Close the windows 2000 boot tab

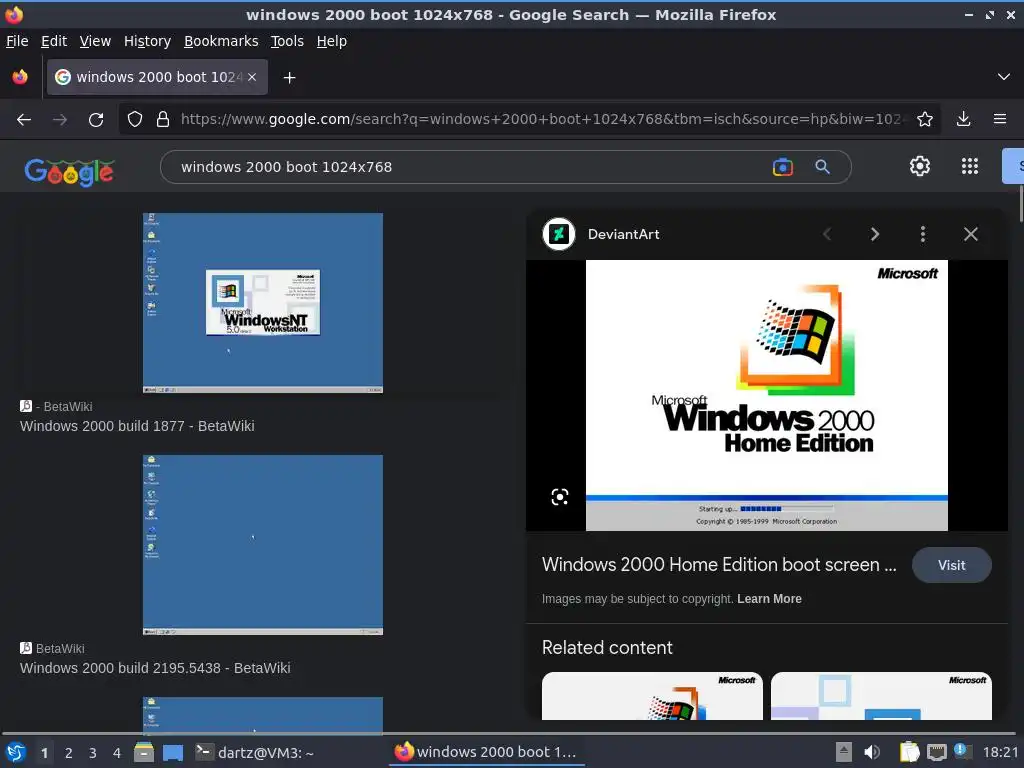click(x=252, y=77)
